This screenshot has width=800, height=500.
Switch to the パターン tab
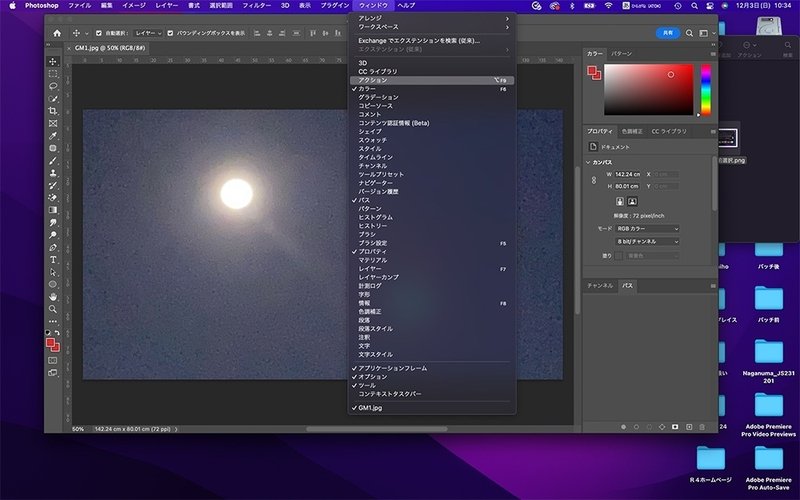[621, 54]
